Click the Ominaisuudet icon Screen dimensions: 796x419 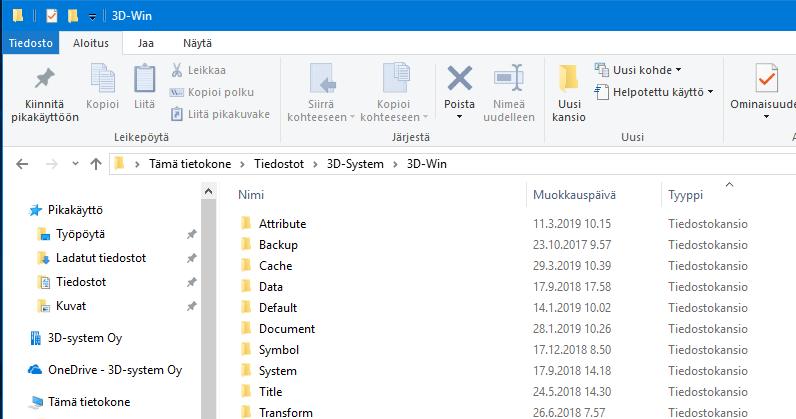[766, 78]
